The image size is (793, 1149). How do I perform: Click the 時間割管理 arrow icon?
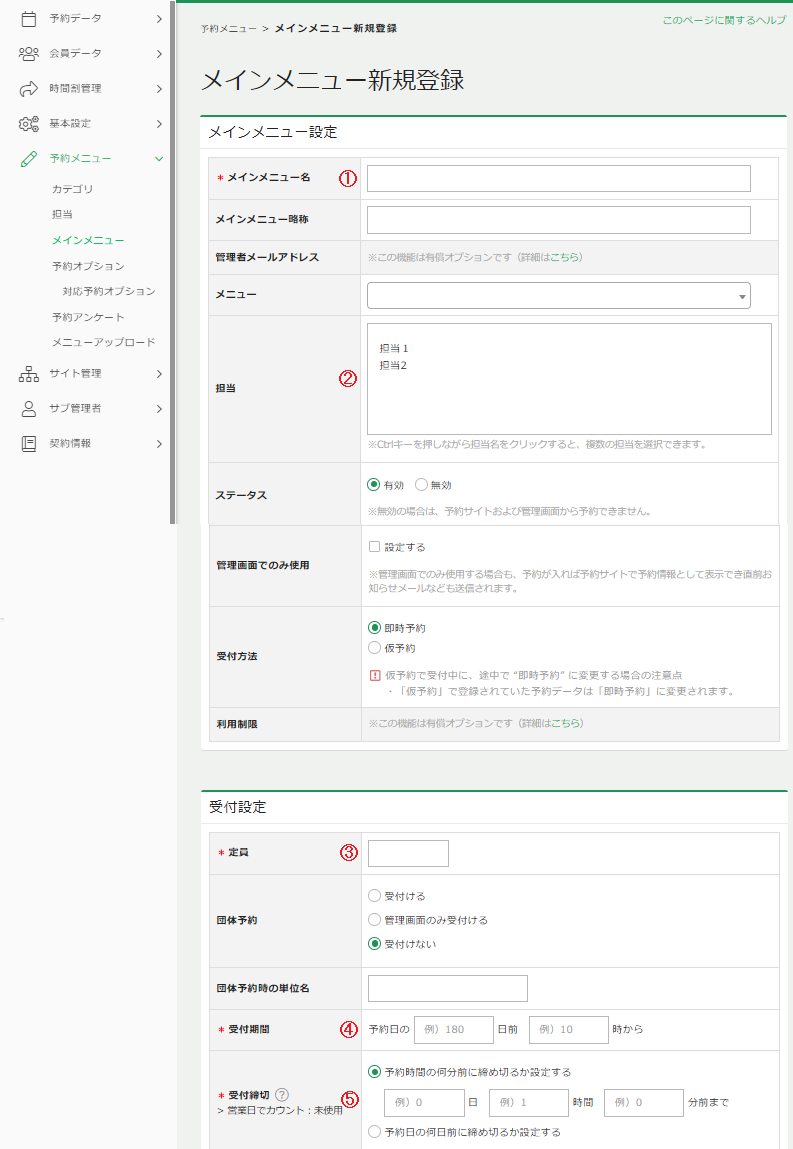click(x=29, y=89)
